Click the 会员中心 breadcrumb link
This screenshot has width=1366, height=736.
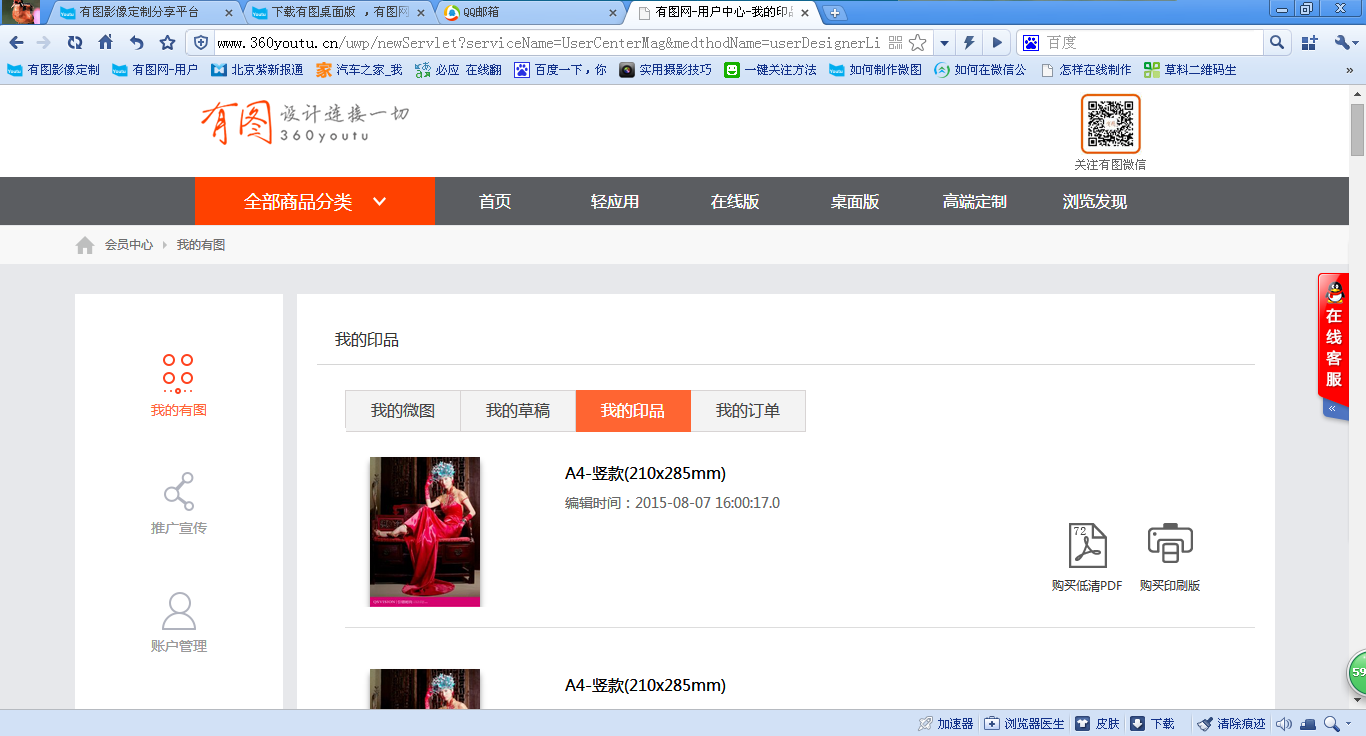pyautogui.click(x=129, y=244)
